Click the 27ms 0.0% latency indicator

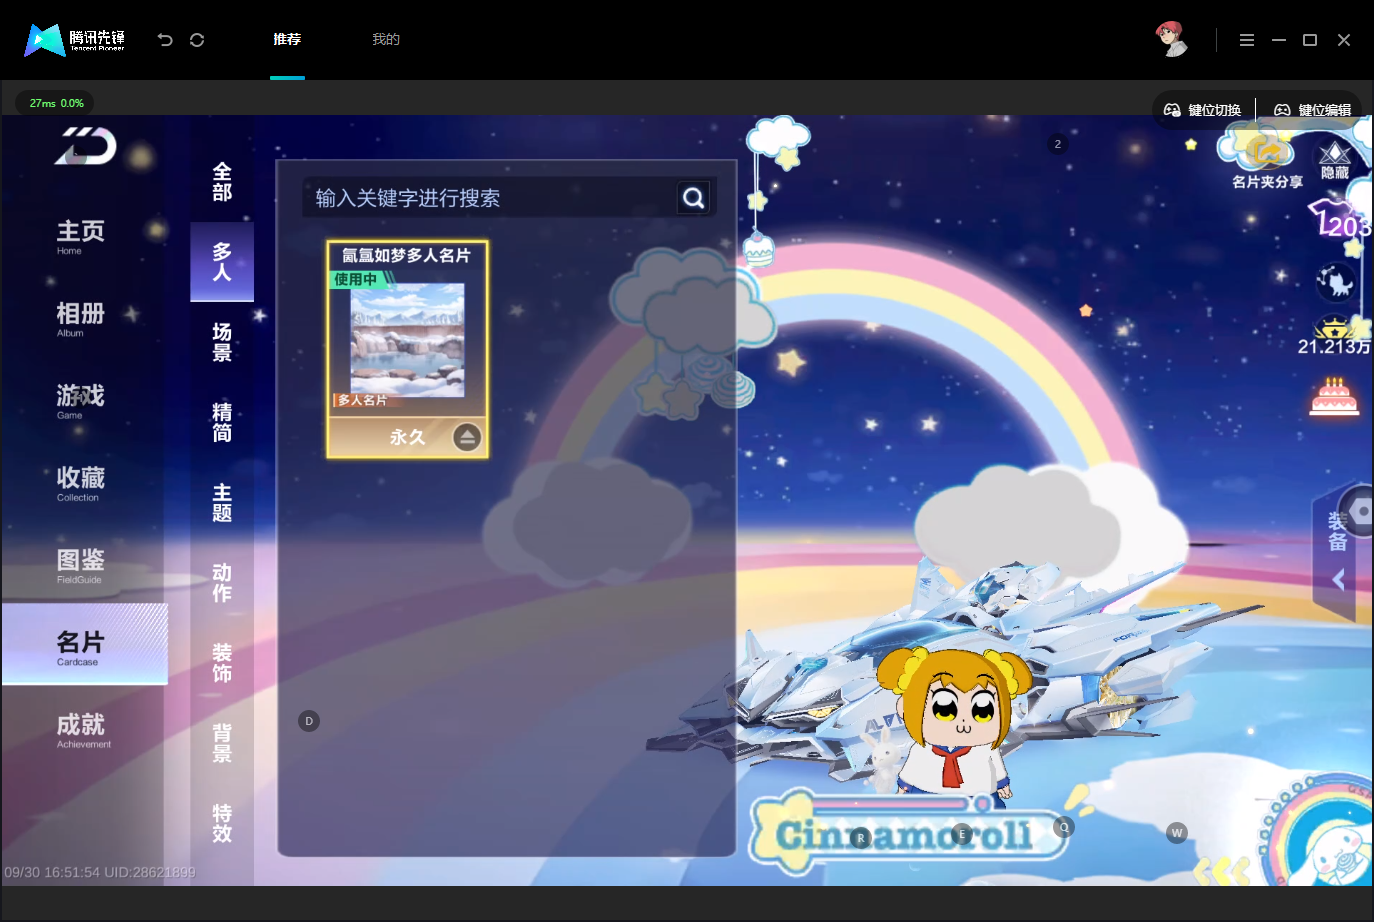(56, 103)
